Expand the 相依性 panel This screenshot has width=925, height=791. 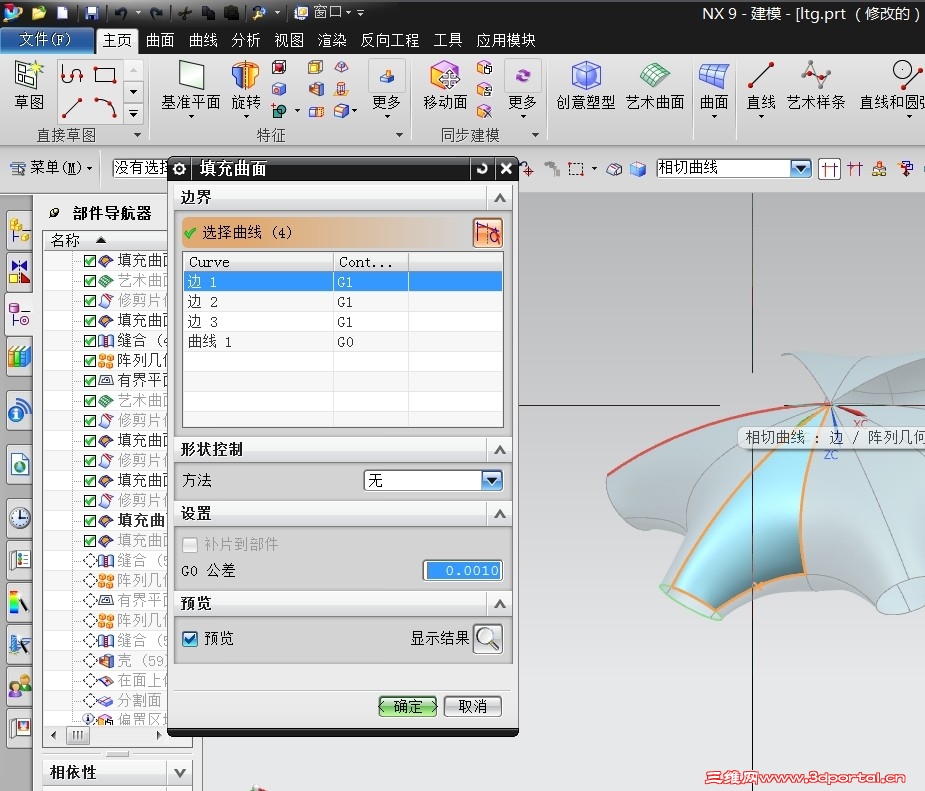(180, 773)
